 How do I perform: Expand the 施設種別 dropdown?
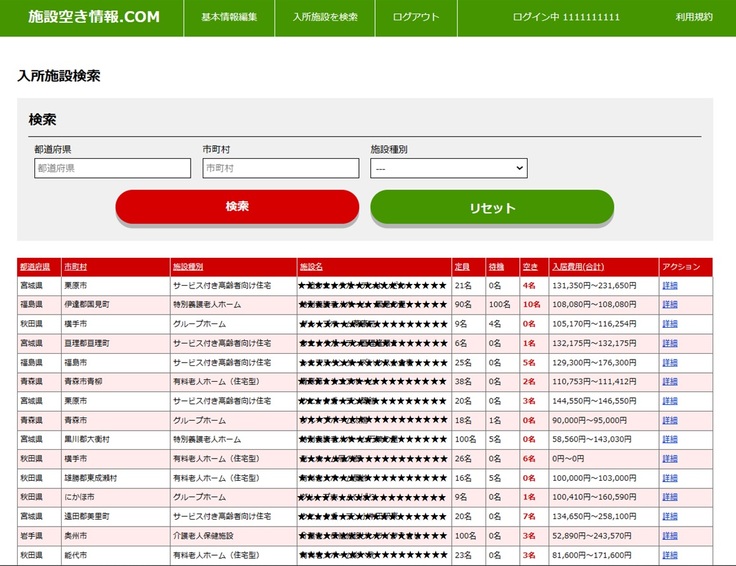point(448,169)
